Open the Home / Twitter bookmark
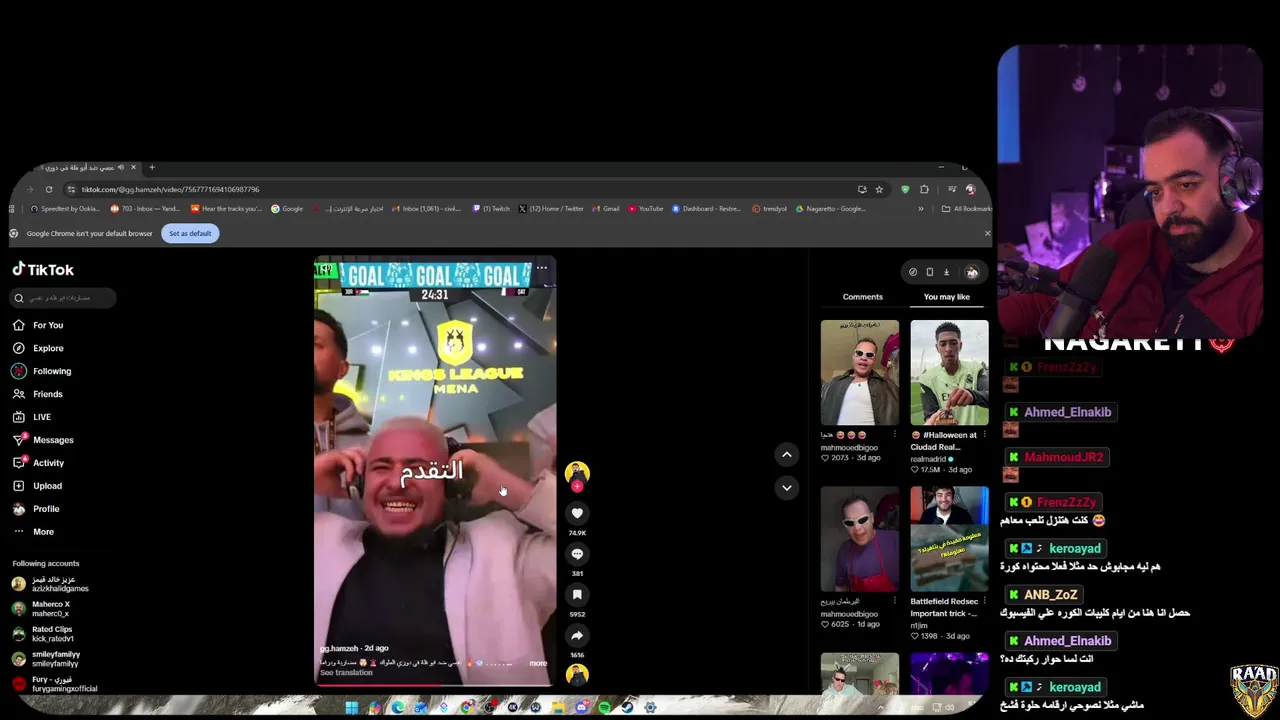 click(x=551, y=209)
